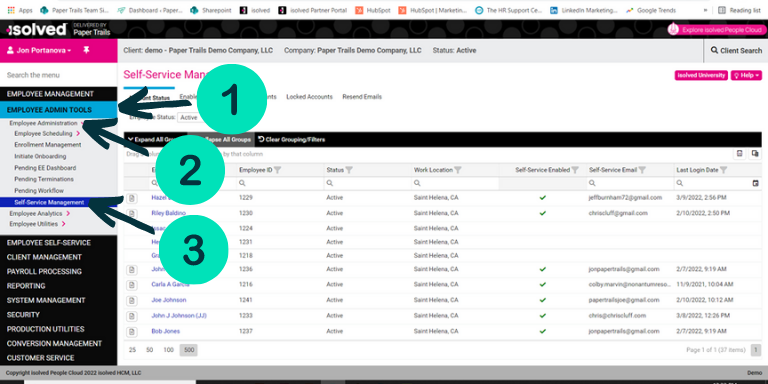The image size is (768, 384).
Task: Open the LinkedIn Marketing bookmark
Action: click(584, 10)
